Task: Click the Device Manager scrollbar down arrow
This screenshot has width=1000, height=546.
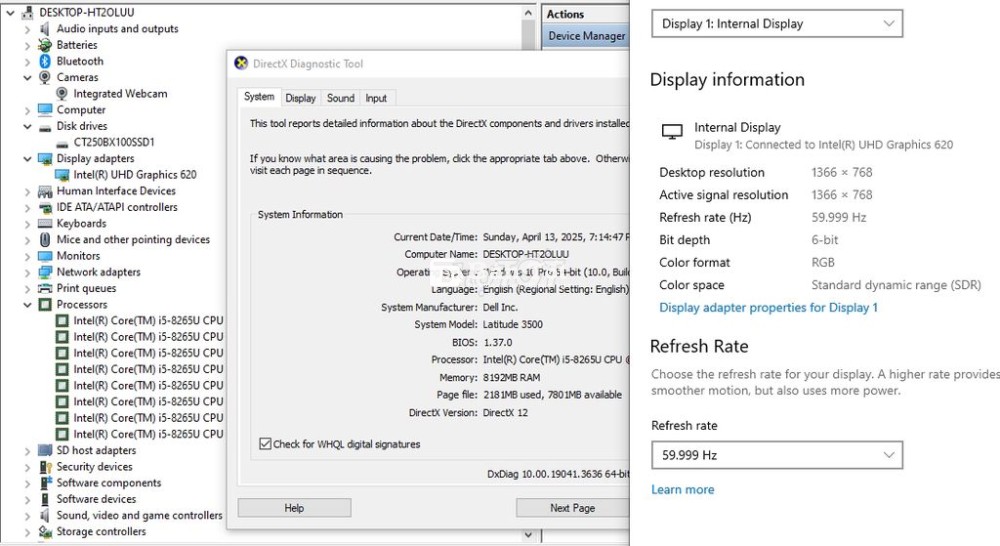Action: [528, 535]
